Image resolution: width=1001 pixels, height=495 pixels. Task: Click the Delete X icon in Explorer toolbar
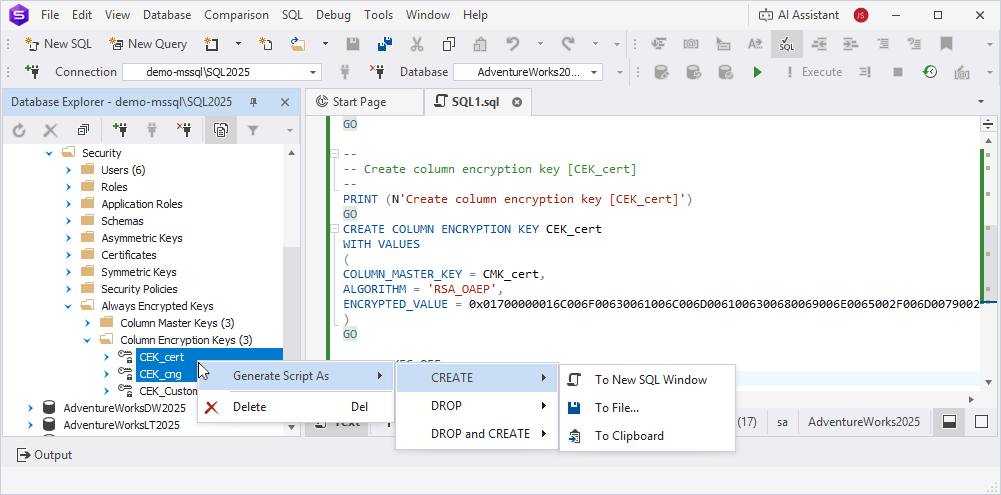(x=50, y=130)
